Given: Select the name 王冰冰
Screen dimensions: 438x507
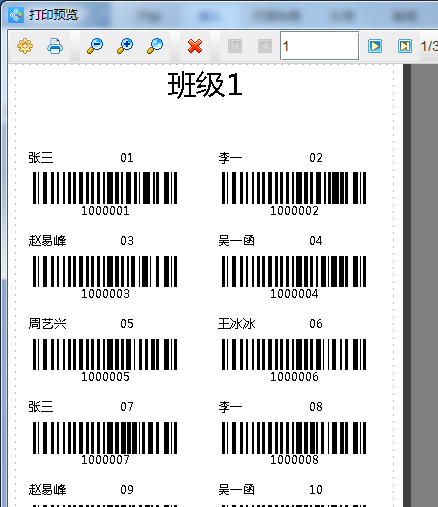Looking at the screenshot, I should pos(237,324).
